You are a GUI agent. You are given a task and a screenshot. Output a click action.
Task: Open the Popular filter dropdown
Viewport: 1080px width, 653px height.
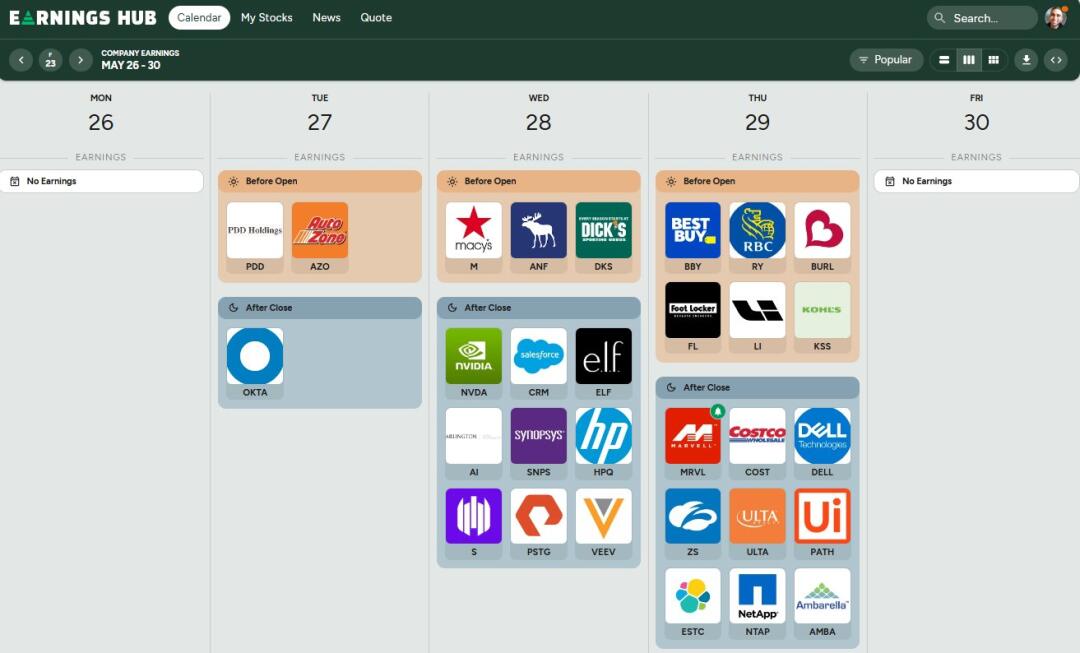(886, 60)
